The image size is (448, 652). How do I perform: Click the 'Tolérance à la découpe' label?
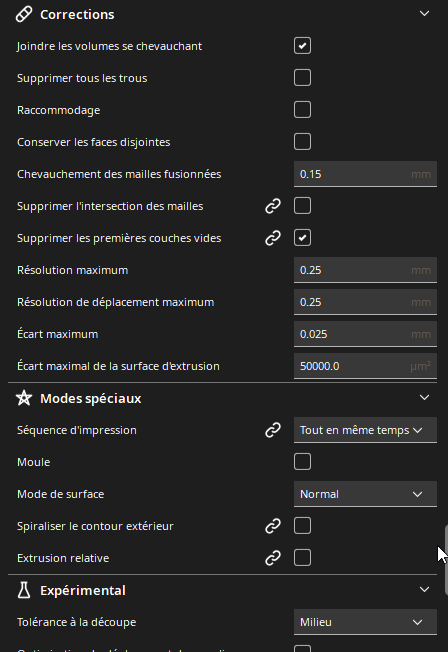77,622
